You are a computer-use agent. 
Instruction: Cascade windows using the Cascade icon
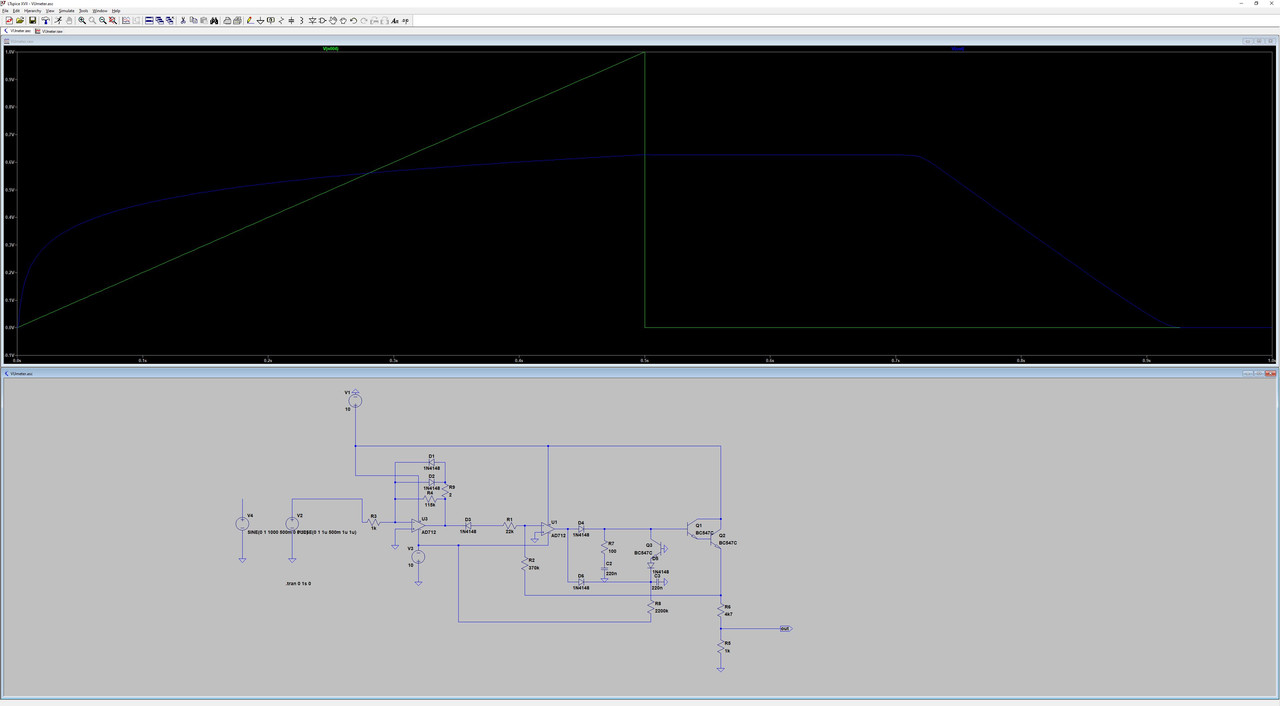tap(160, 20)
